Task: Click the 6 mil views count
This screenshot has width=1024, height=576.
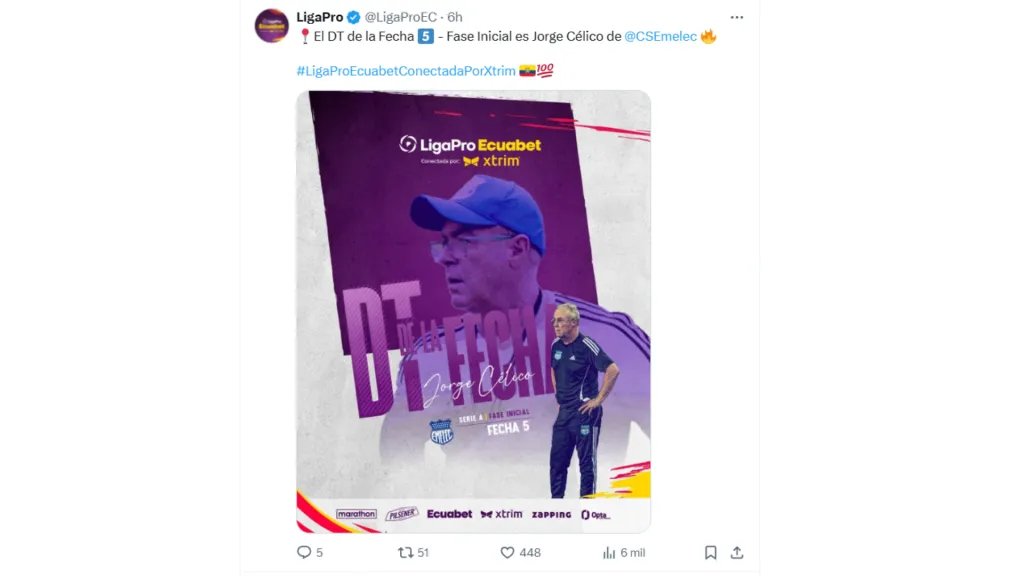Action: pyautogui.click(x=632, y=552)
